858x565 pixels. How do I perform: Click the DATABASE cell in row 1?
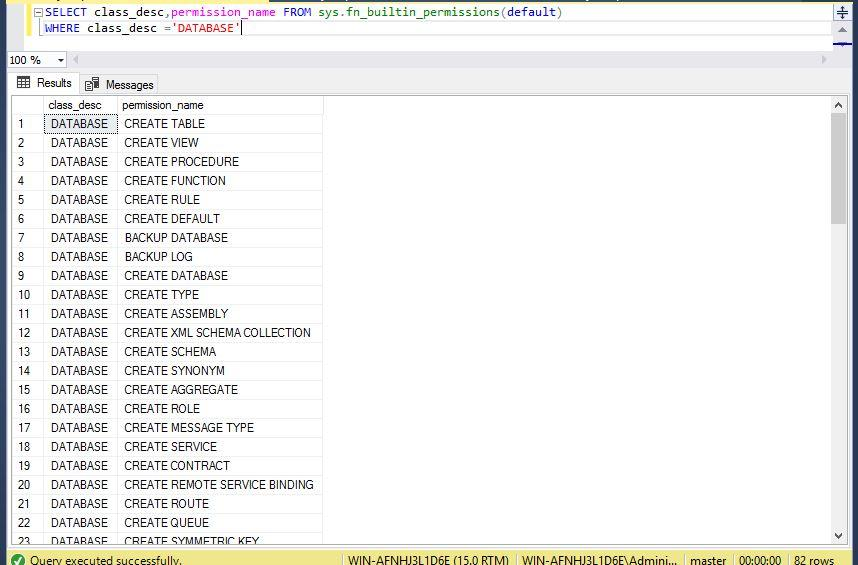(80, 124)
